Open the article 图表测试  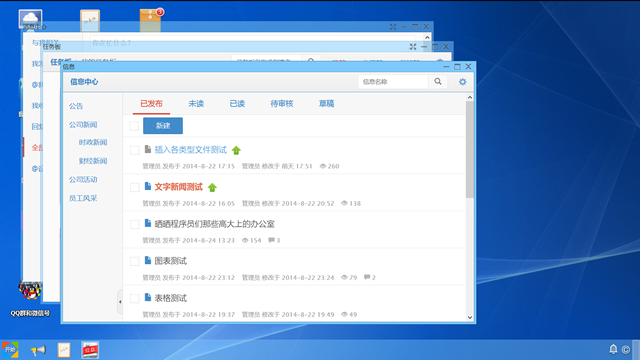coord(171,261)
